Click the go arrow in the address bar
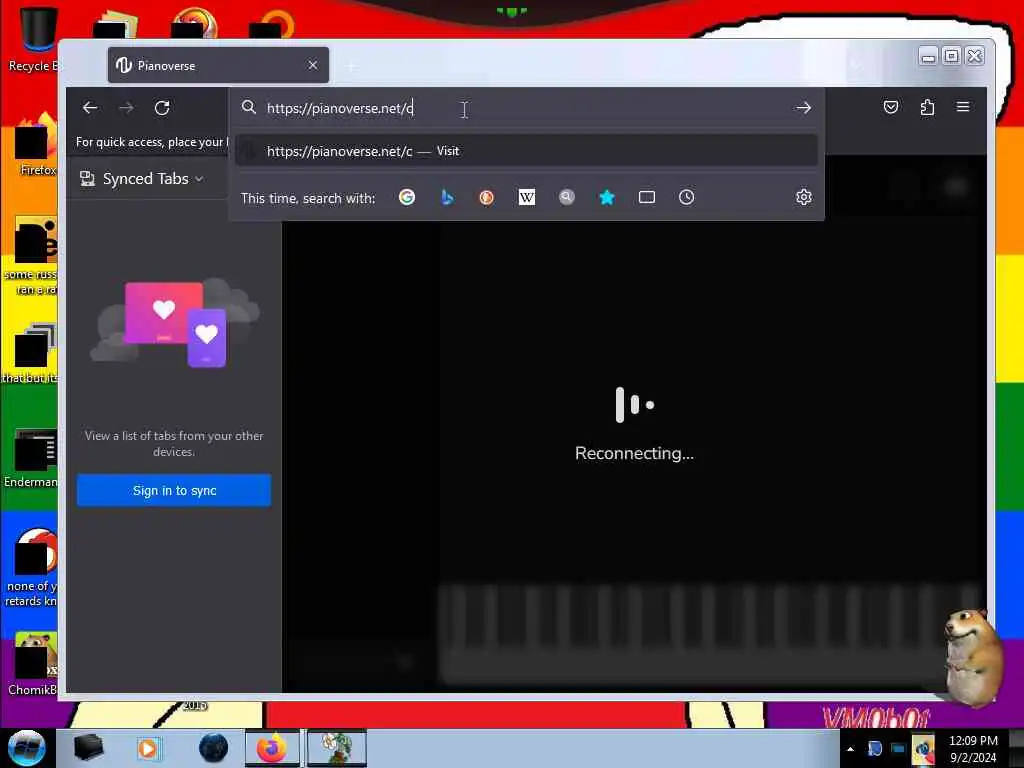1024x768 pixels. [803, 108]
